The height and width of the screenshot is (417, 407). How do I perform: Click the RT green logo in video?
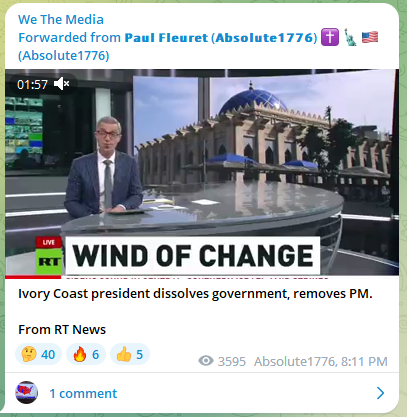pos(49,262)
